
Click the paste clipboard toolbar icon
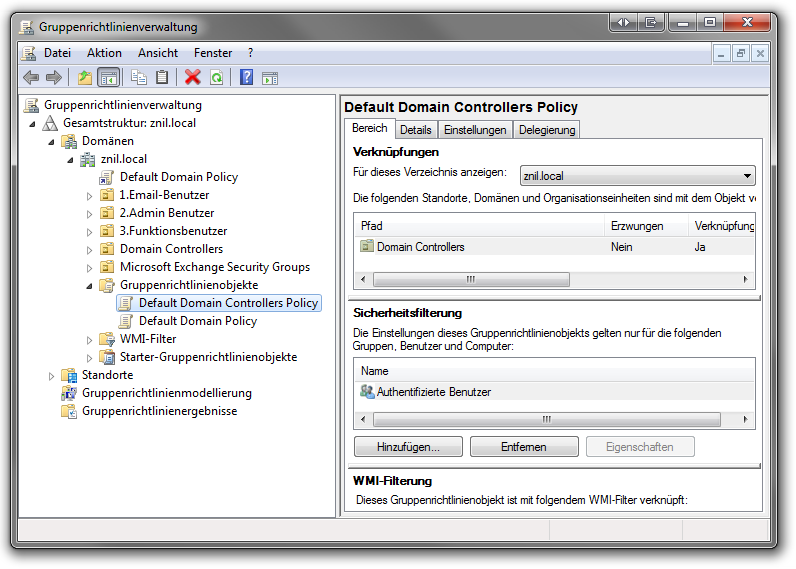click(161, 78)
